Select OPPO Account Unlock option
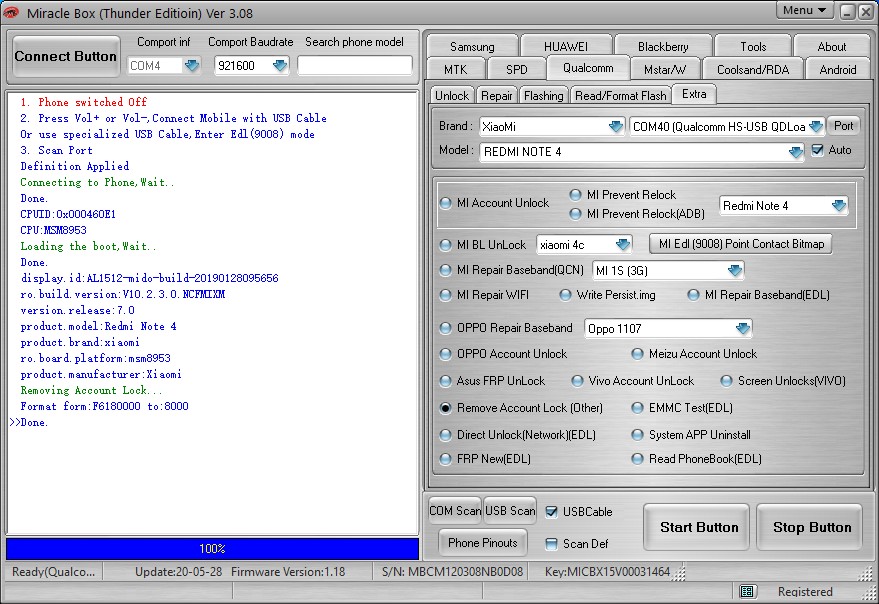 (x=446, y=354)
